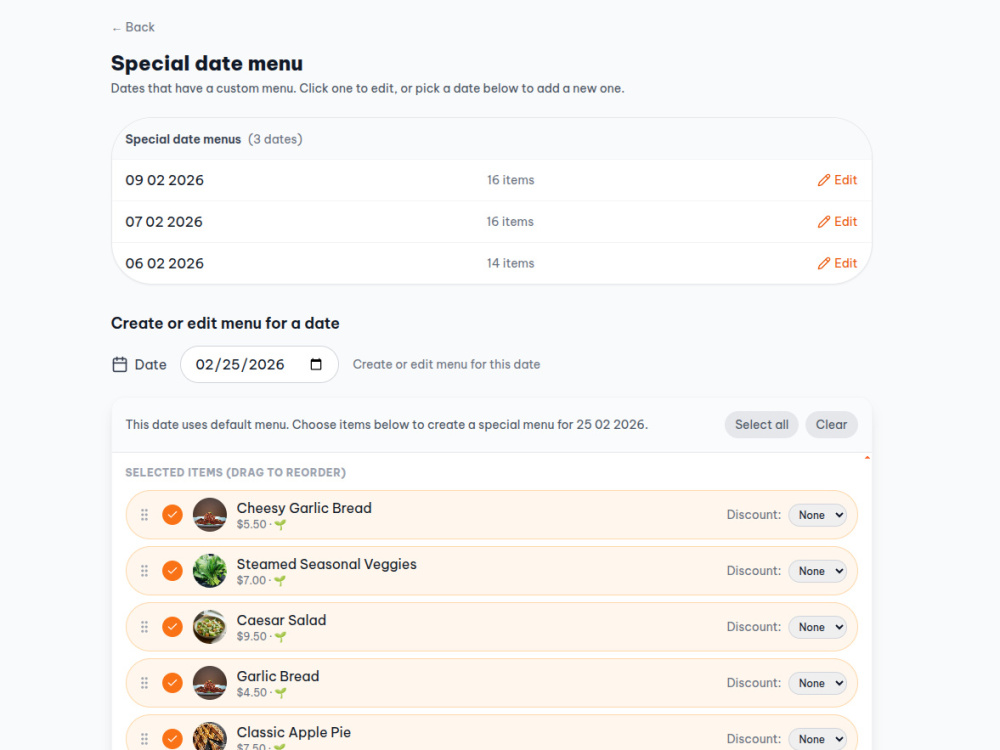Open discount dropdown for Classic Apple Pie
Viewport: 1000px width, 750px height.
pyautogui.click(x=818, y=739)
